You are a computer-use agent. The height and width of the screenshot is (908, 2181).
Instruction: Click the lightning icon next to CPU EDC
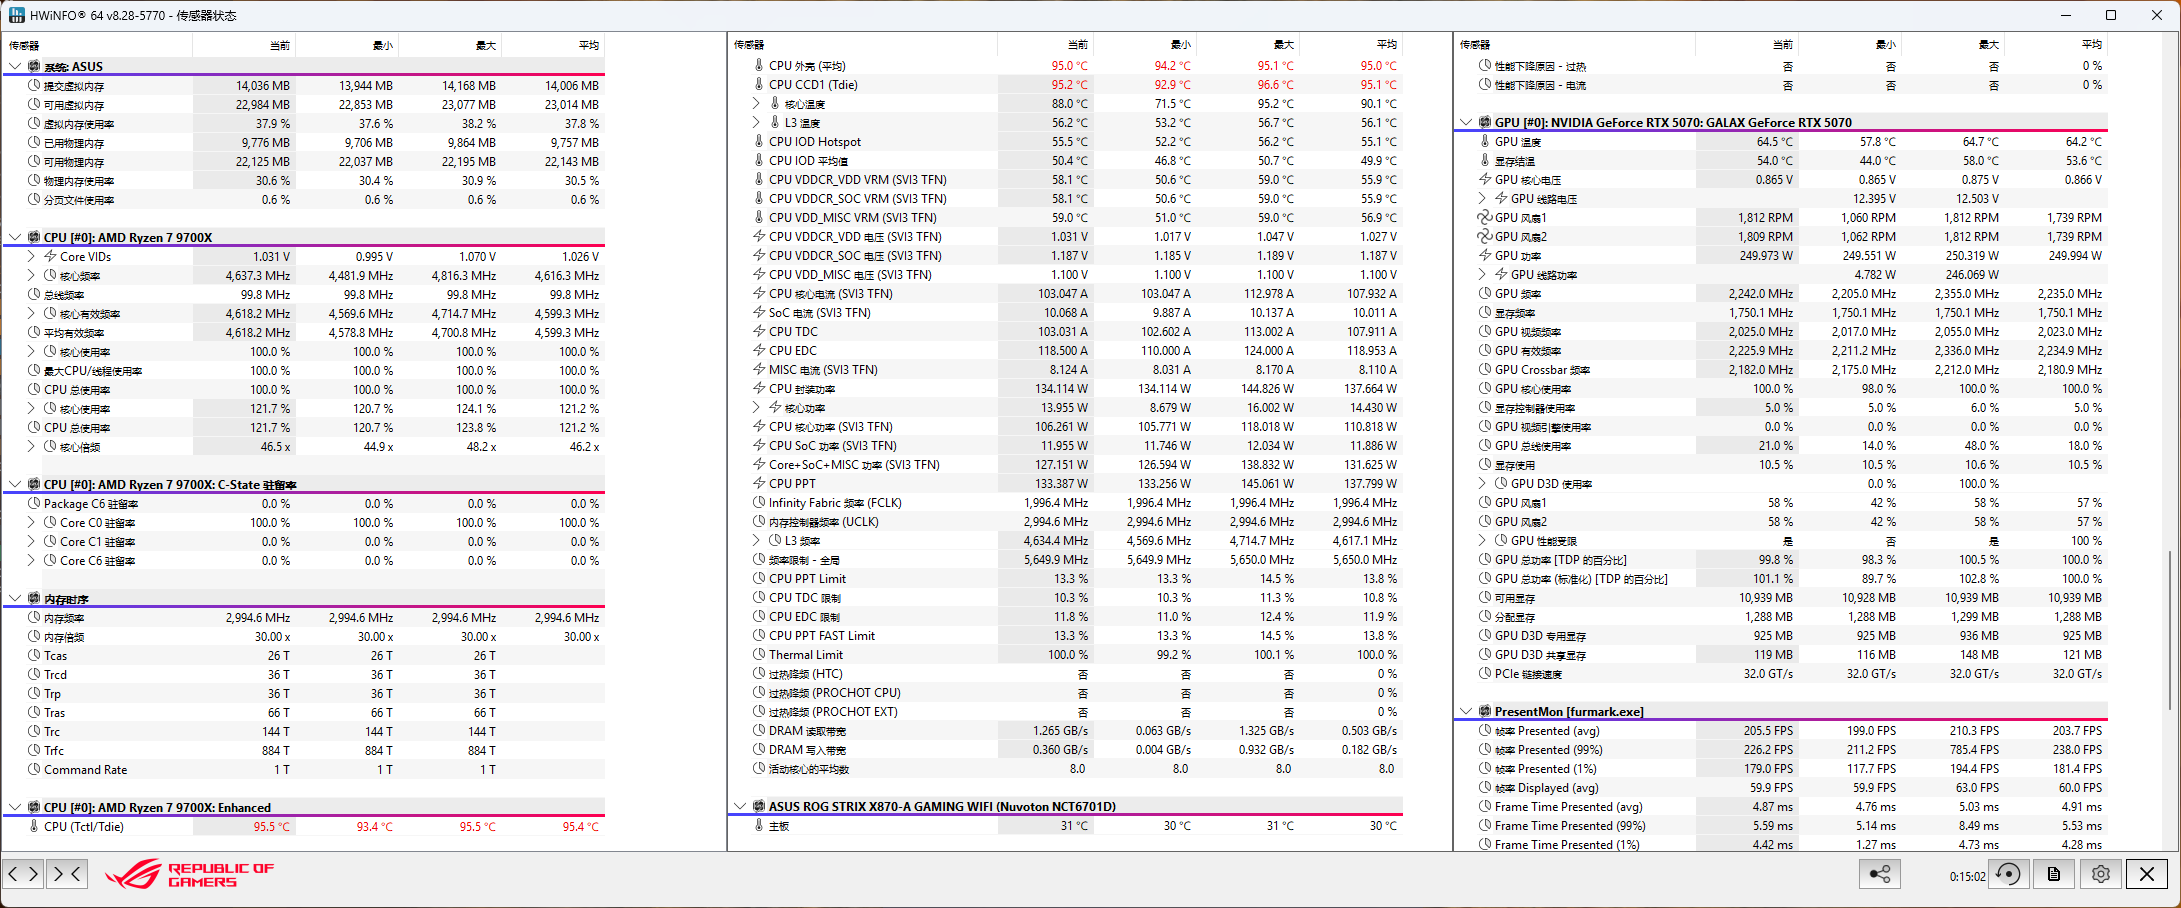[759, 351]
